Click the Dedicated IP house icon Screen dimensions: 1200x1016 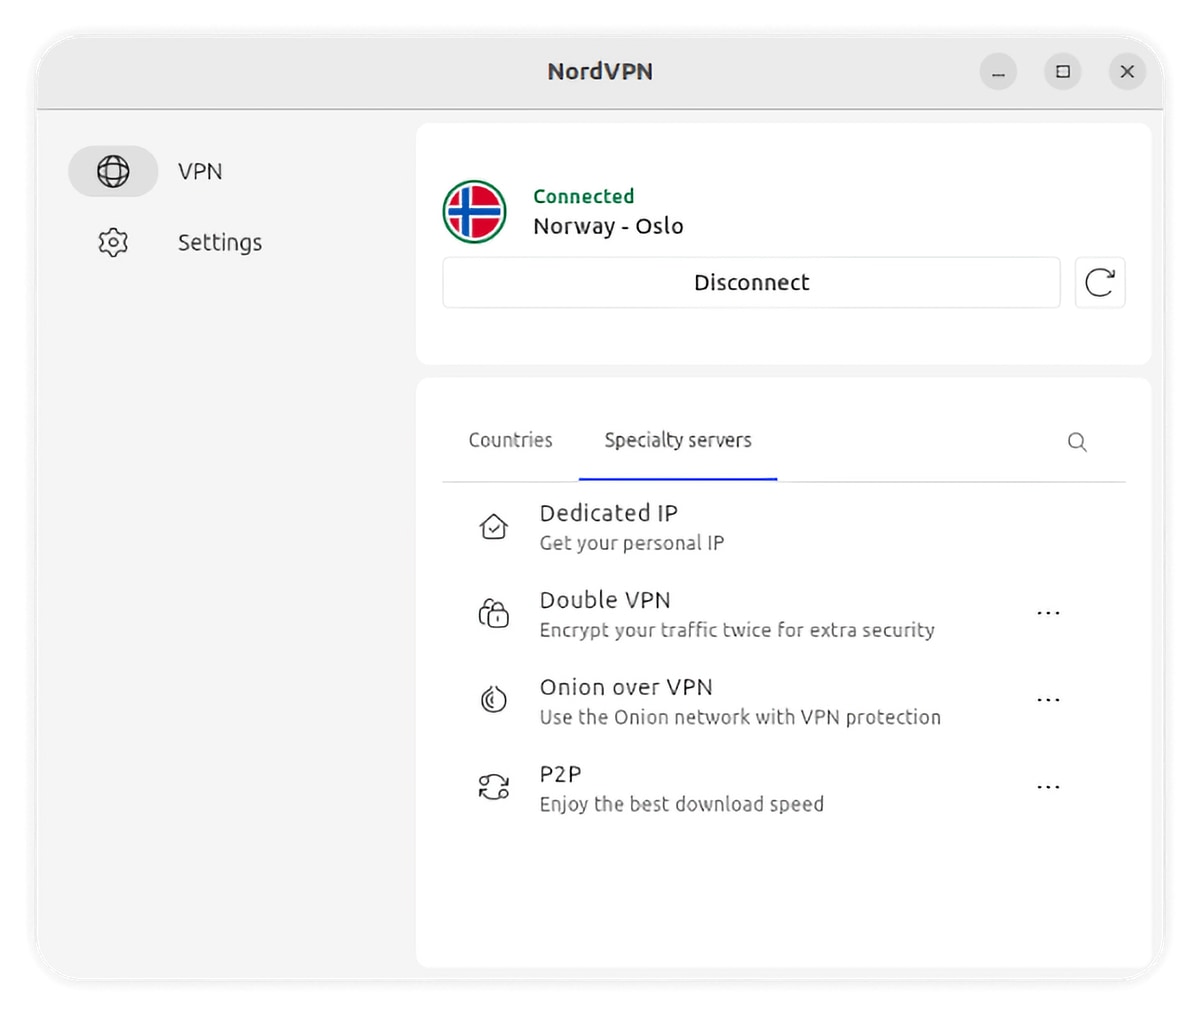tap(494, 526)
